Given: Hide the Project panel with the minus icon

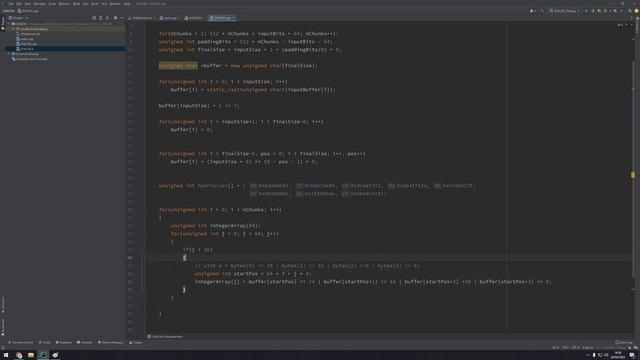Looking at the screenshot, I should click(x=122, y=18).
